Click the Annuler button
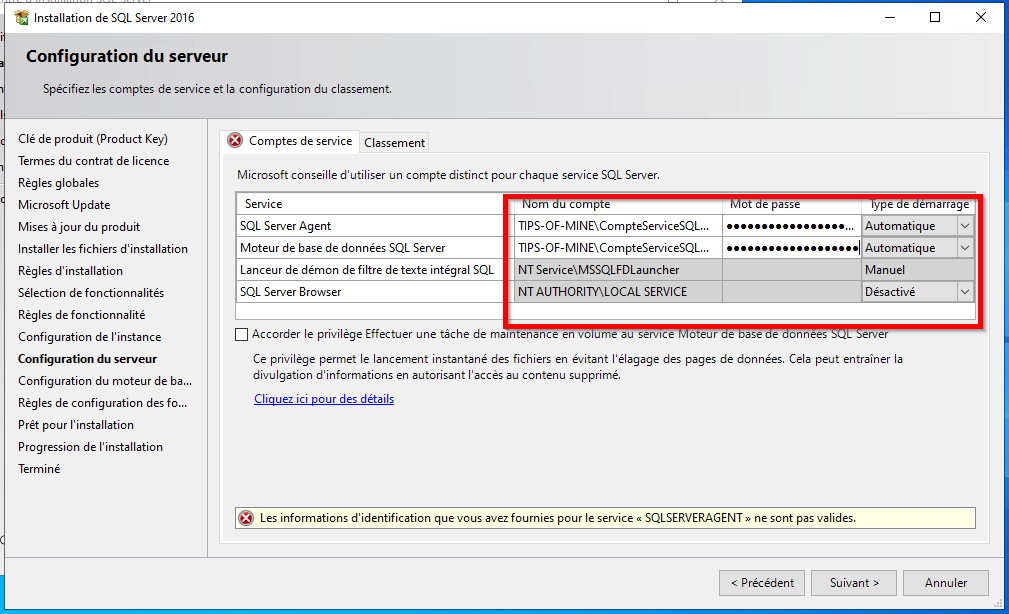 point(946,583)
